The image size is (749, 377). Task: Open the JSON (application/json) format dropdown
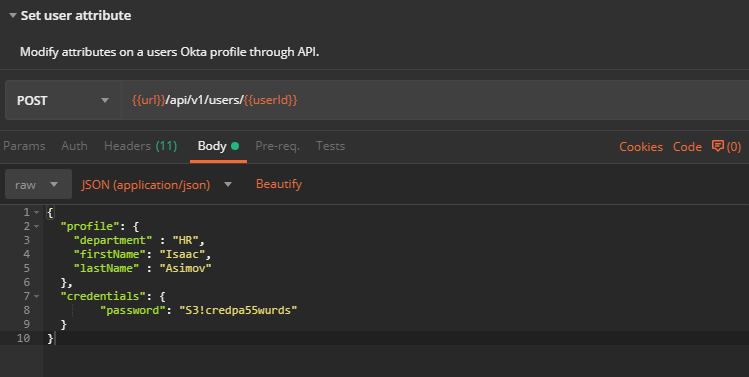(x=156, y=184)
